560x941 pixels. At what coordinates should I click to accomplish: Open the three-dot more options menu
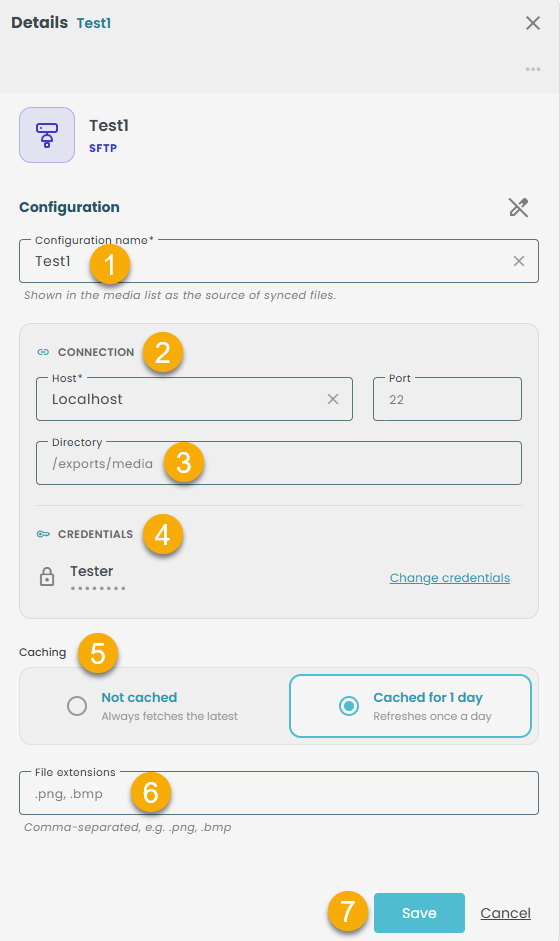(533, 69)
